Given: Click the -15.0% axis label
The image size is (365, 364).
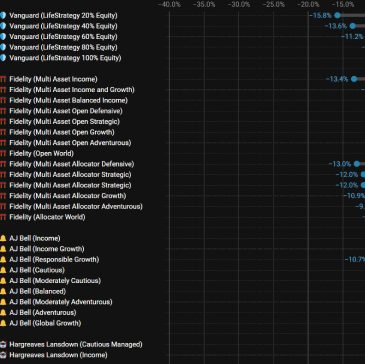Looking at the screenshot, I should pyautogui.click(x=343, y=4).
